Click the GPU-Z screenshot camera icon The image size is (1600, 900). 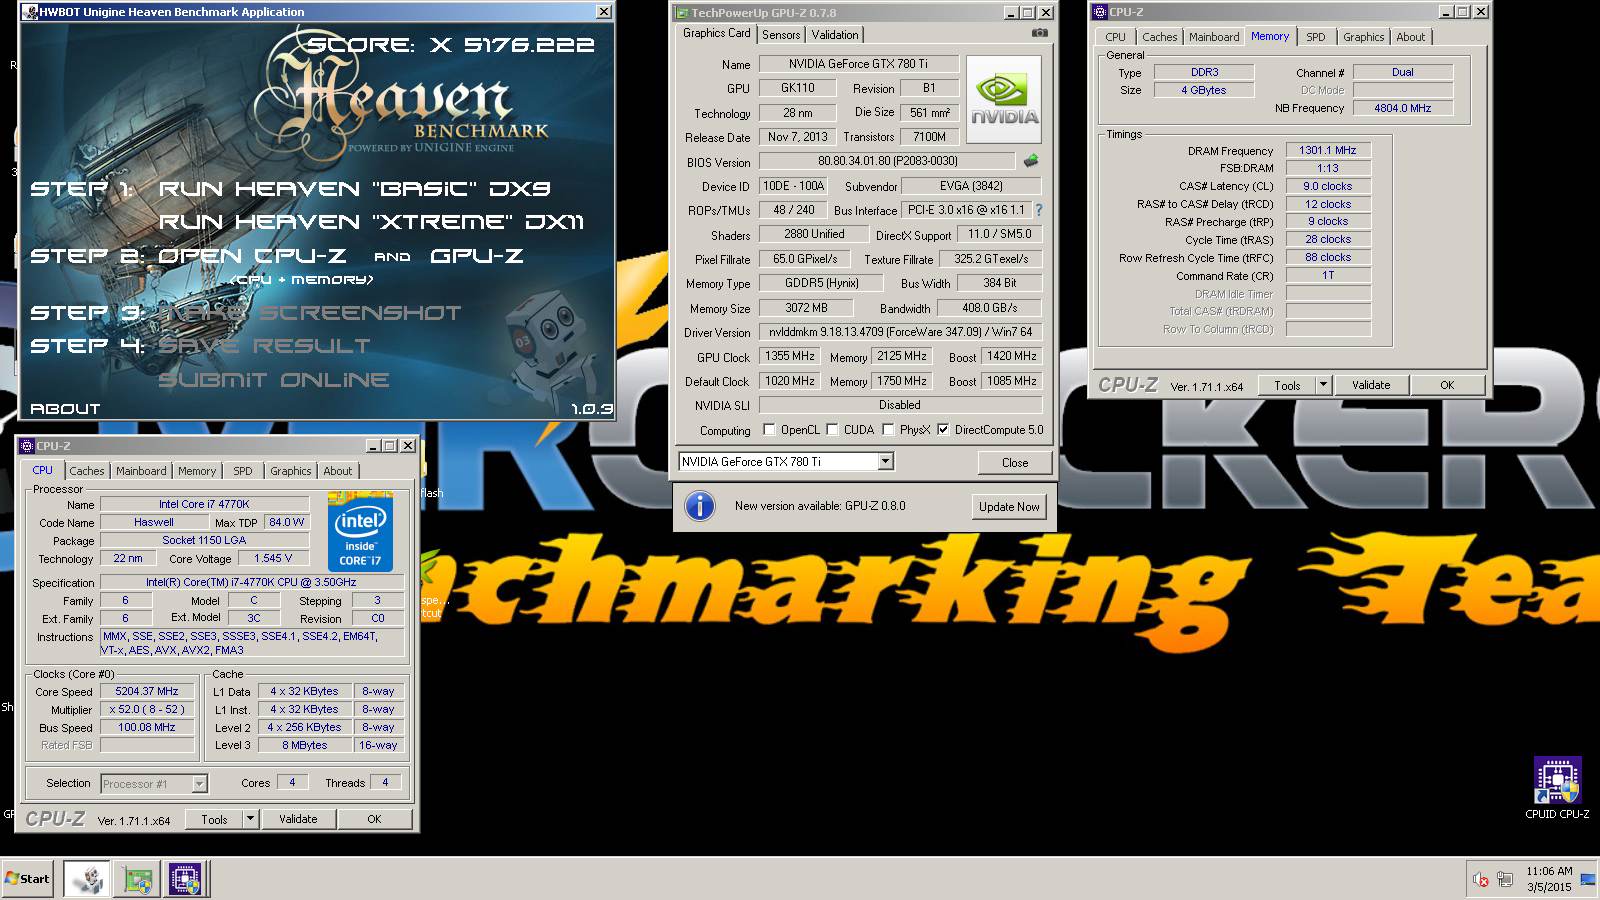click(1040, 33)
